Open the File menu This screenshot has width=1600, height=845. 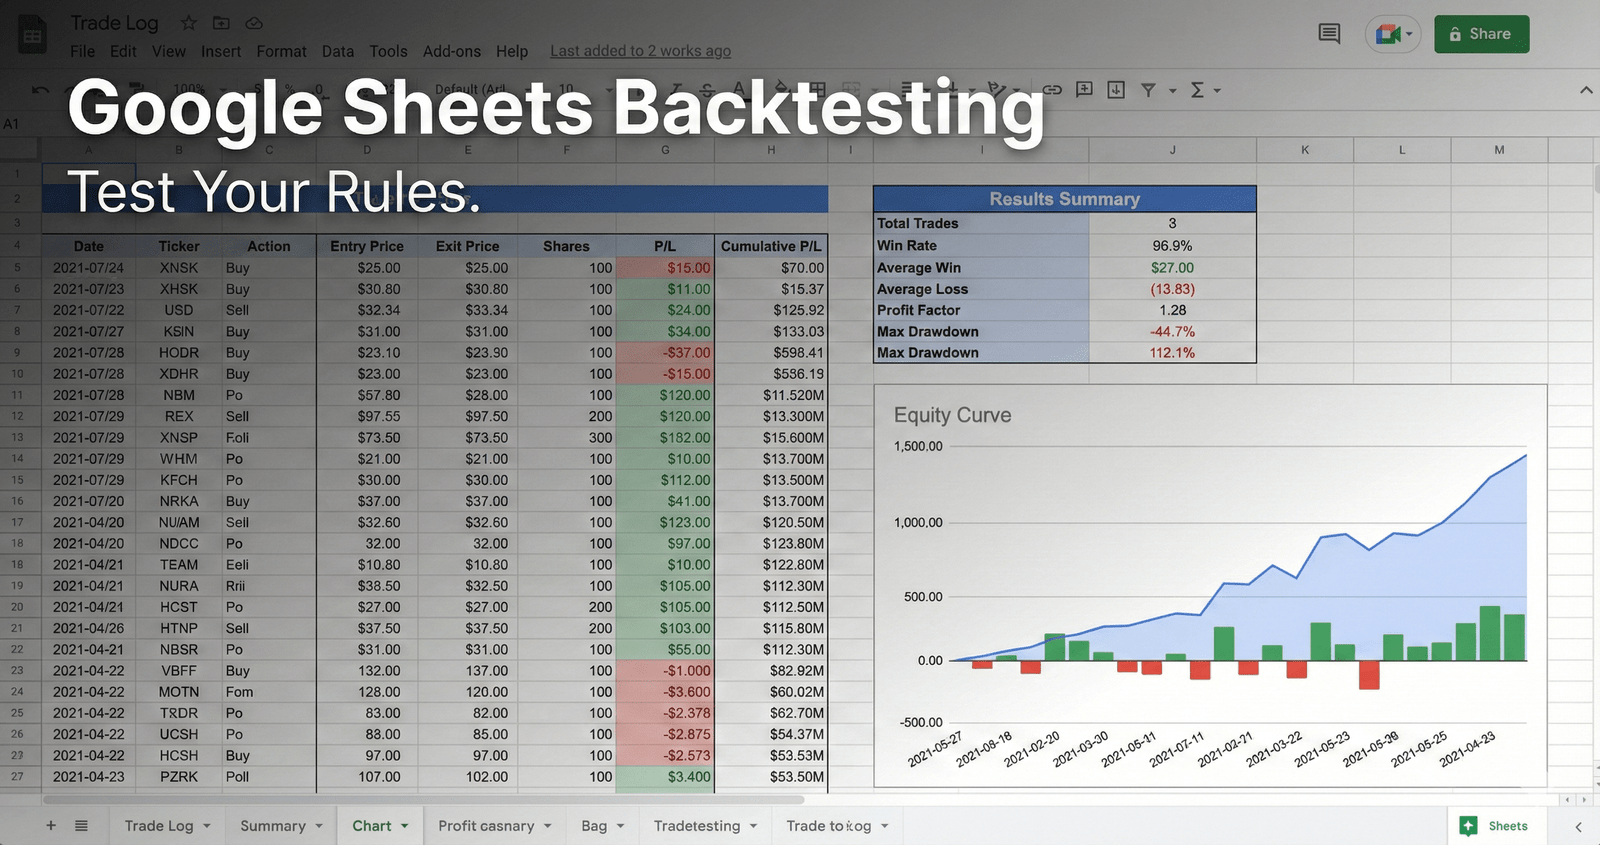83,51
